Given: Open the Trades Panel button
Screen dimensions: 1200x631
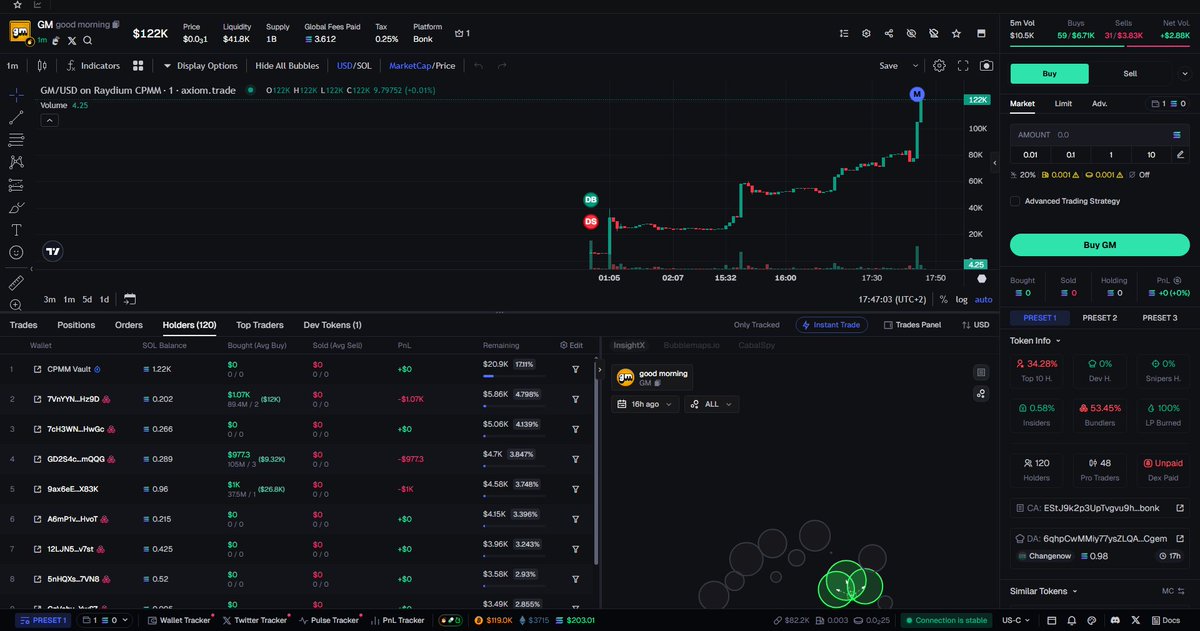Looking at the screenshot, I should pos(912,325).
